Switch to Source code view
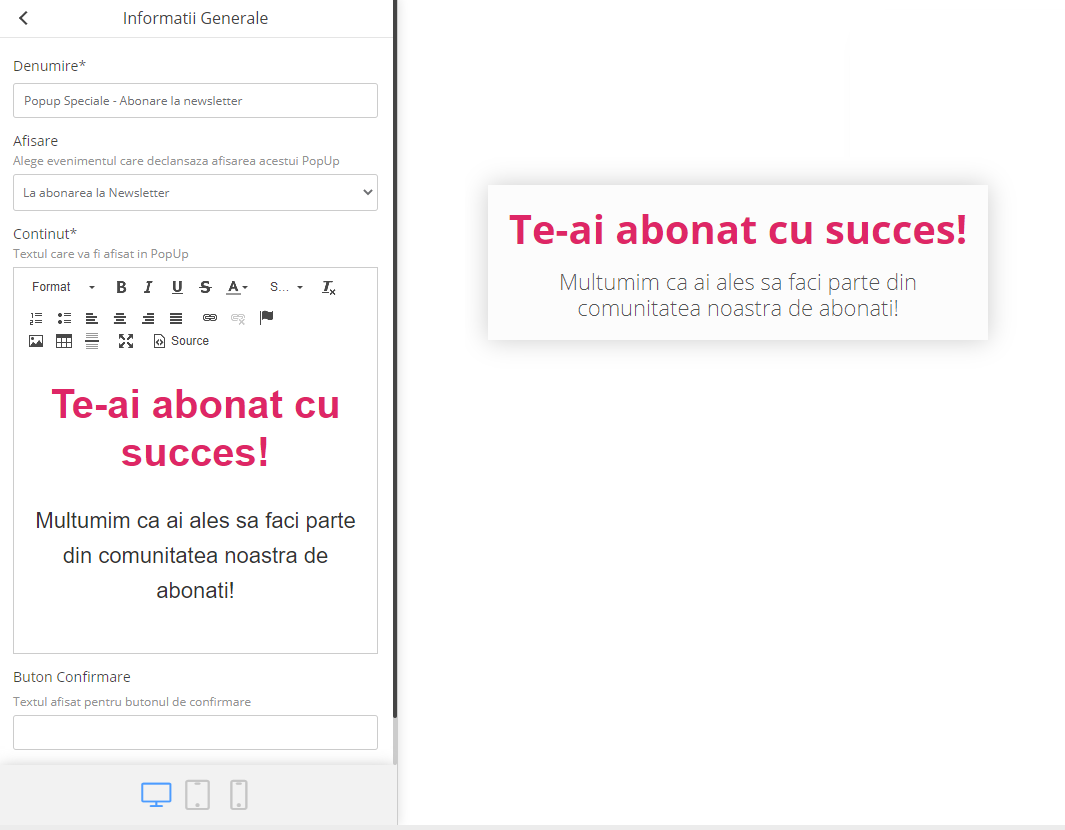Screen dimensions: 1065x830 coord(181,341)
